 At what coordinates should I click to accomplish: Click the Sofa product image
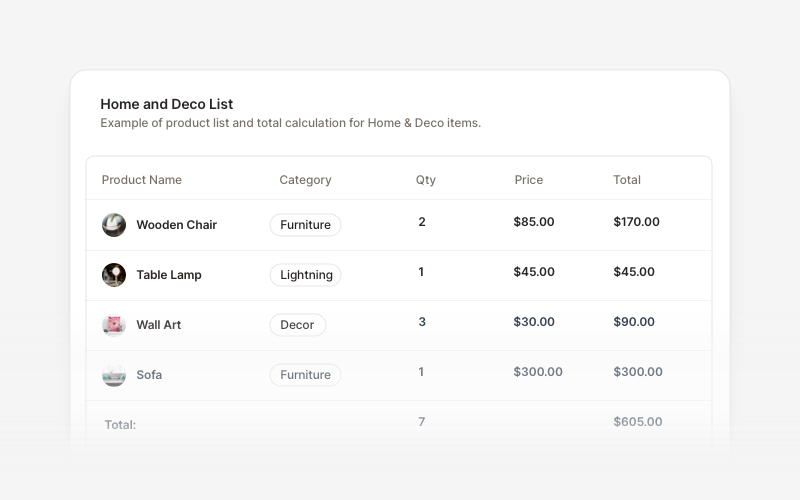(114, 375)
